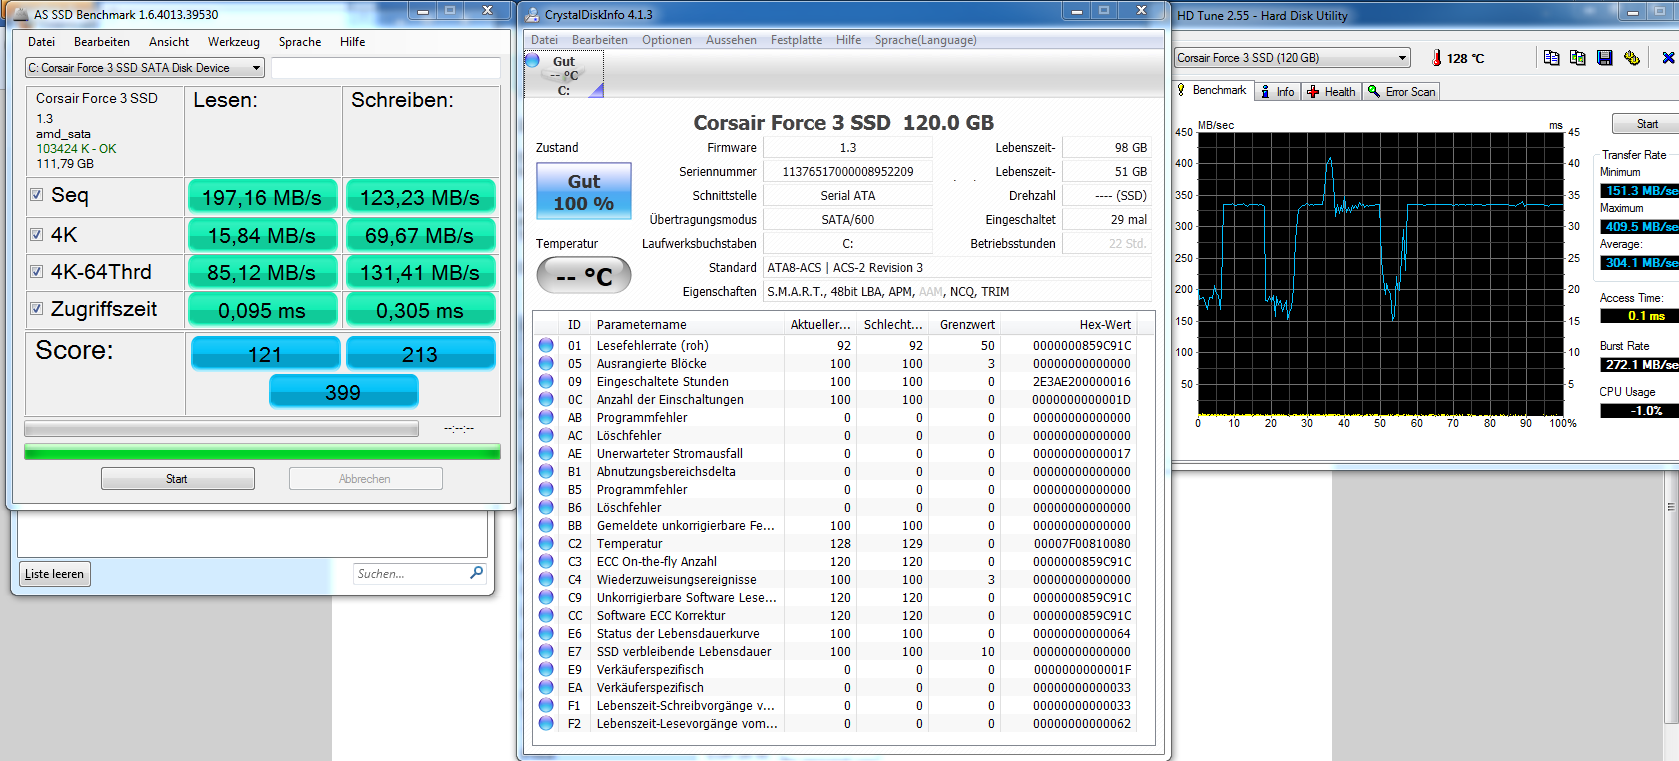Screen dimensions: 1679x761
Task: Open Bearbeiten menu in AS SSD Benchmark
Action: pos(102,42)
